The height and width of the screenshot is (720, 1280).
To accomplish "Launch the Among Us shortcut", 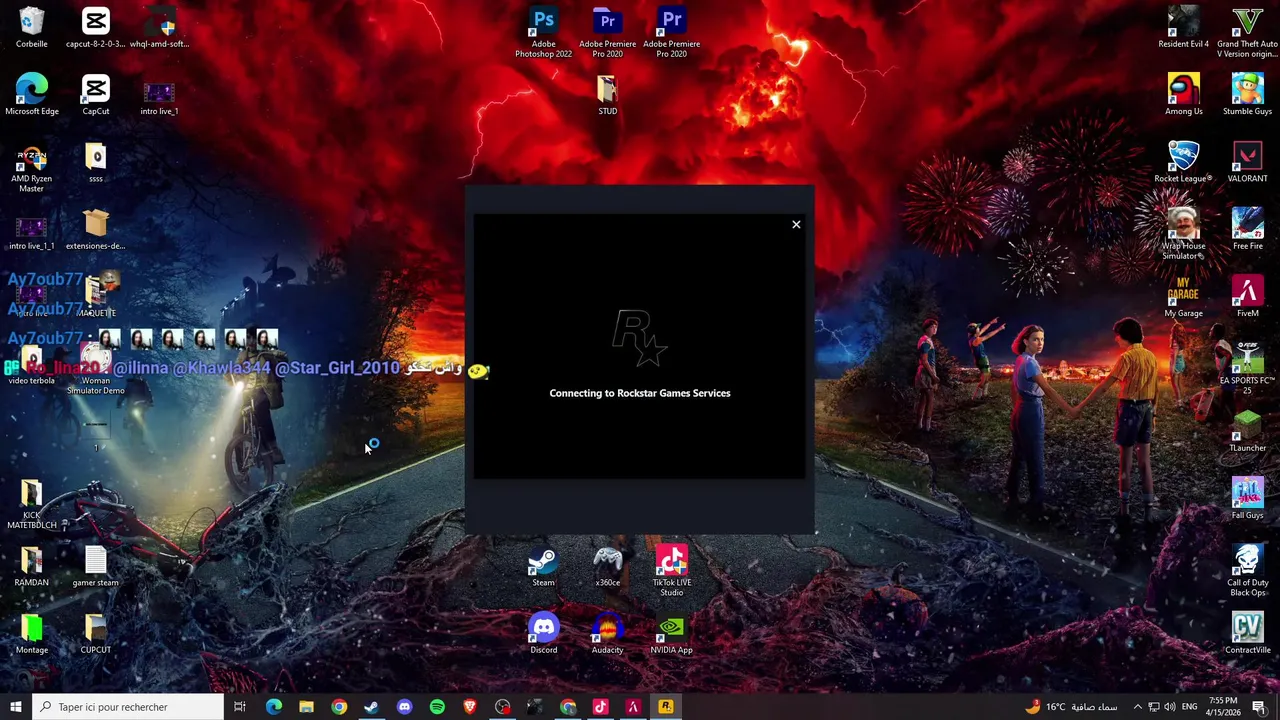I will [1183, 95].
